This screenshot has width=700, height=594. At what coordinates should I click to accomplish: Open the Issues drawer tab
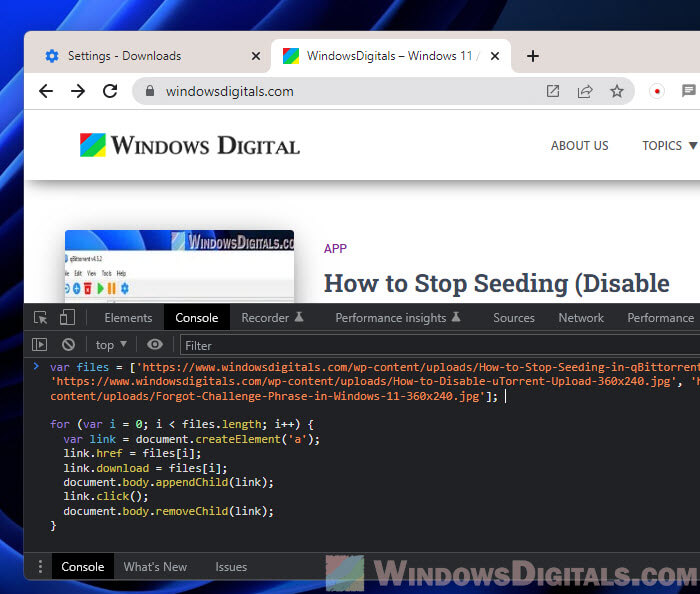(x=231, y=566)
